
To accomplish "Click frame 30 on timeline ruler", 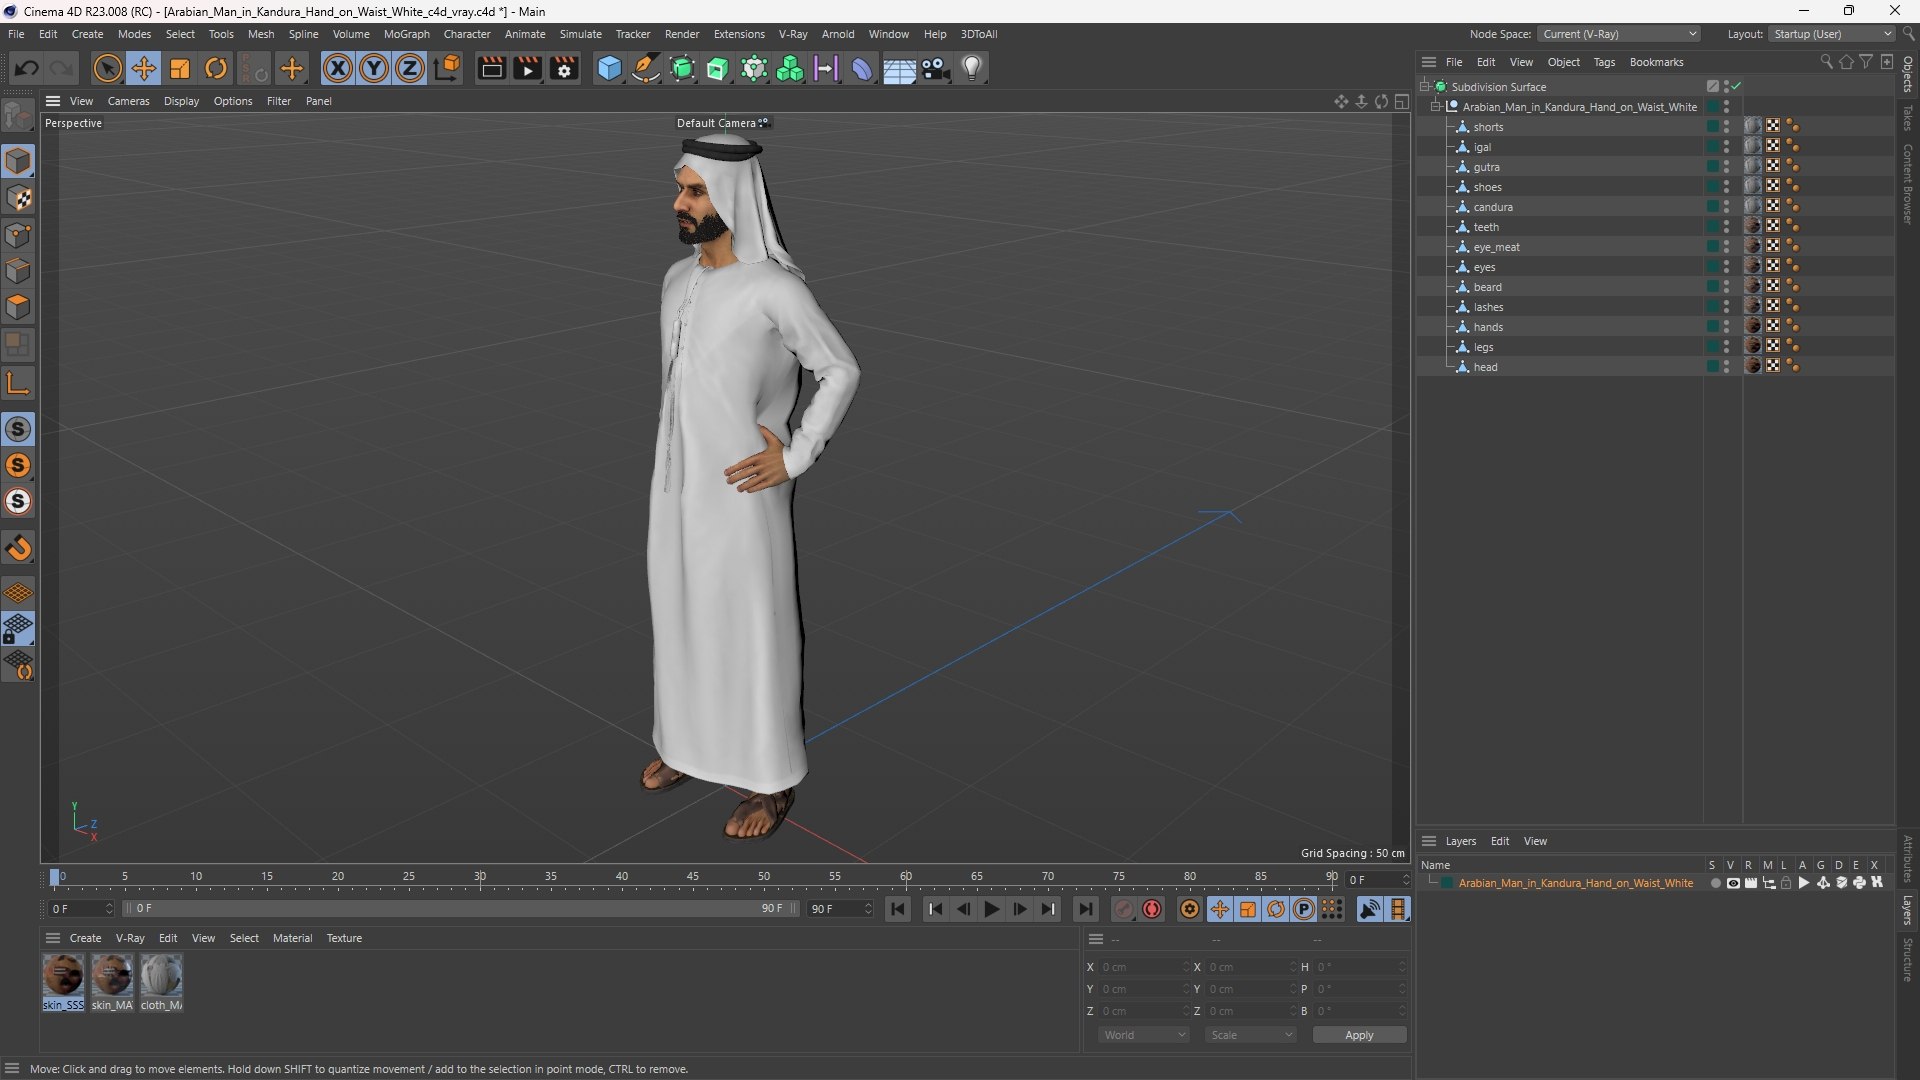I will click(x=480, y=877).
